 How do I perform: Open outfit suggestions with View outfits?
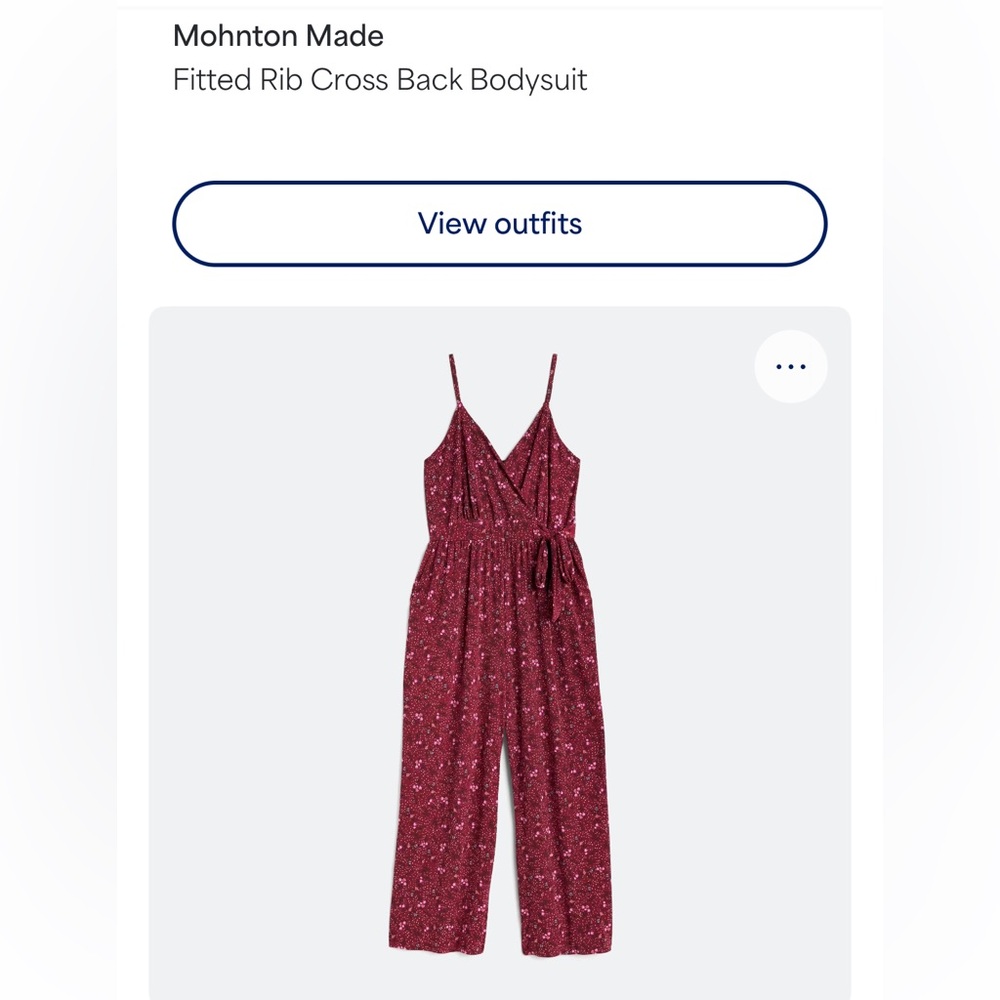click(500, 223)
